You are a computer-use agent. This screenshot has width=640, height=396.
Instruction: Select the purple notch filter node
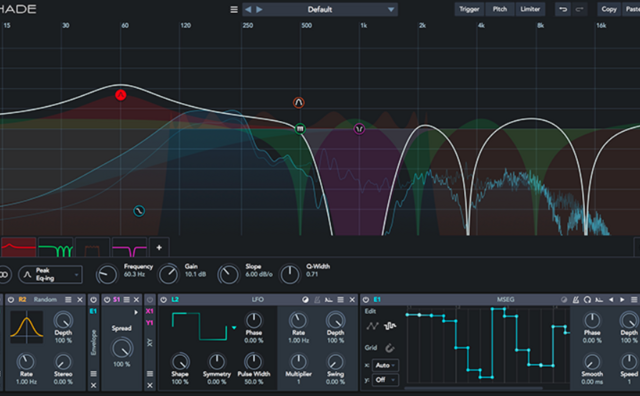[x=359, y=129]
